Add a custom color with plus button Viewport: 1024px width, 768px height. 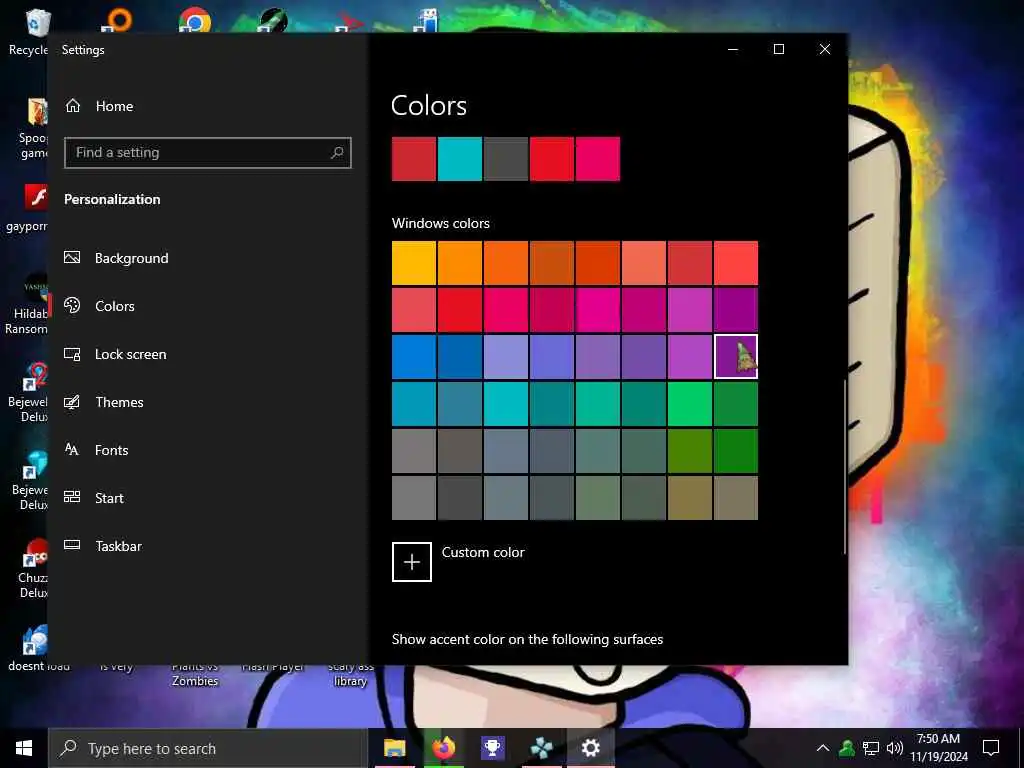[411, 562]
